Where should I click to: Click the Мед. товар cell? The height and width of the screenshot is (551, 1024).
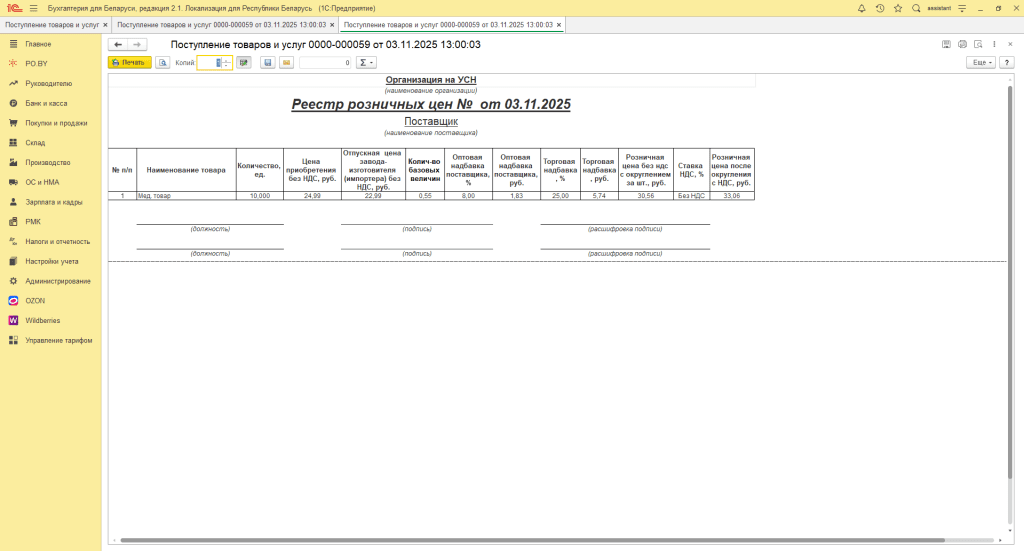pos(186,196)
